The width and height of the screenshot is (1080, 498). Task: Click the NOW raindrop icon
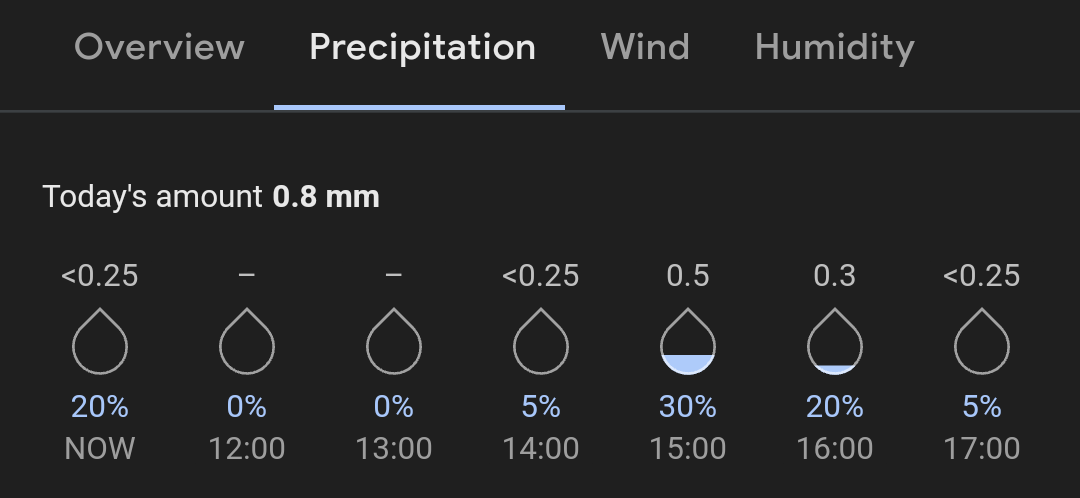click(x=100, y=341)
